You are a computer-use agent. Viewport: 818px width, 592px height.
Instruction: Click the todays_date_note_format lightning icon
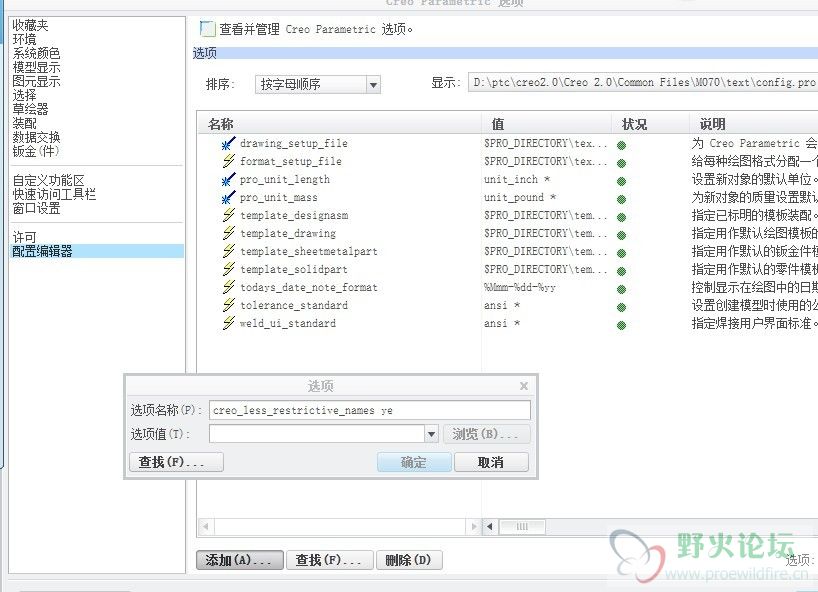pyautogui.click(x=228, y=287)
